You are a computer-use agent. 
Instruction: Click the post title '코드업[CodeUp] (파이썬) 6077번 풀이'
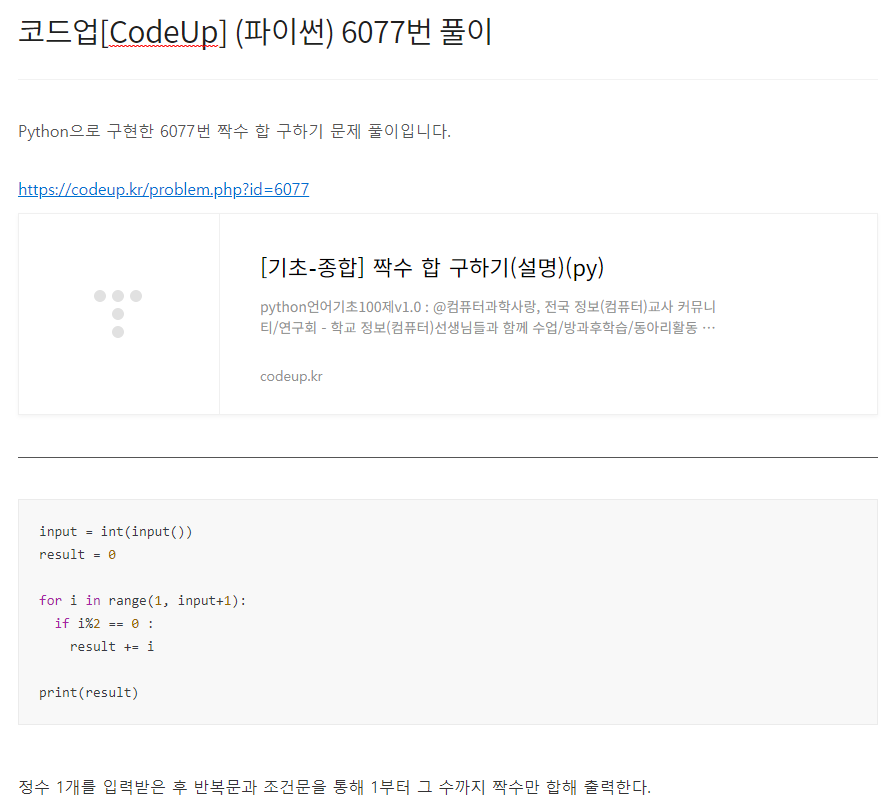point(255,32)
